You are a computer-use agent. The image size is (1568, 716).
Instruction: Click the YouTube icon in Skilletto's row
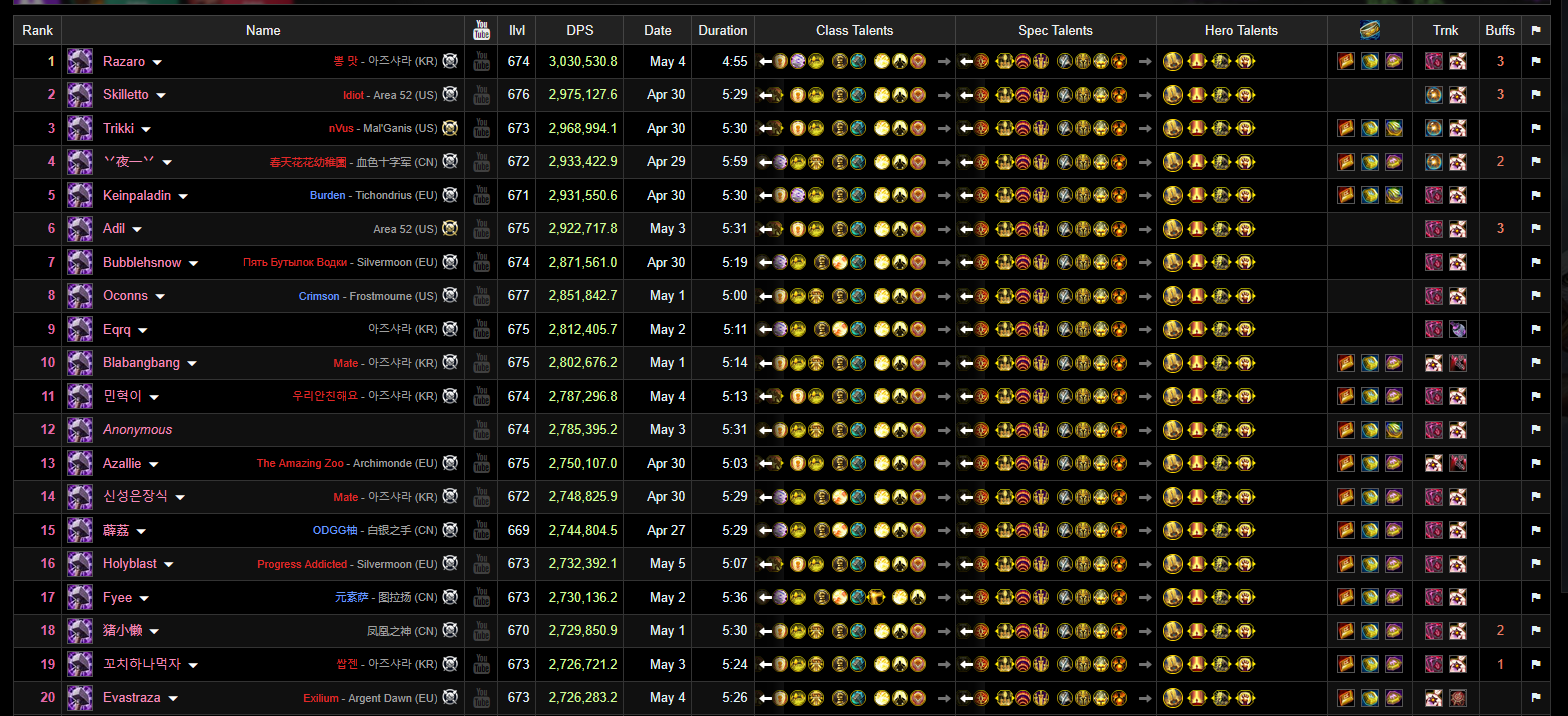coord(482,95)
